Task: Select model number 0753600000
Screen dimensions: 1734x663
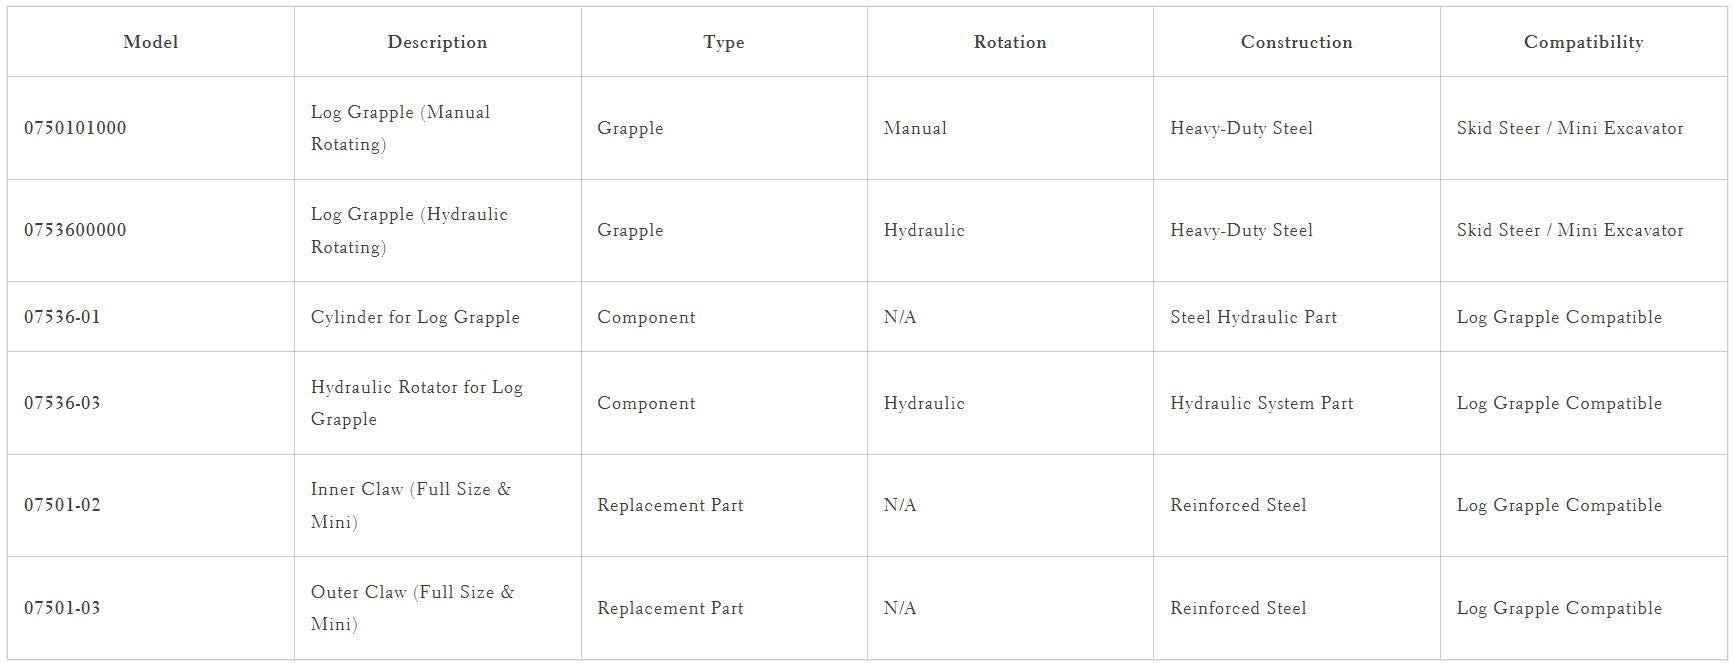Action: pyautogui.click(x=75, y=230)
